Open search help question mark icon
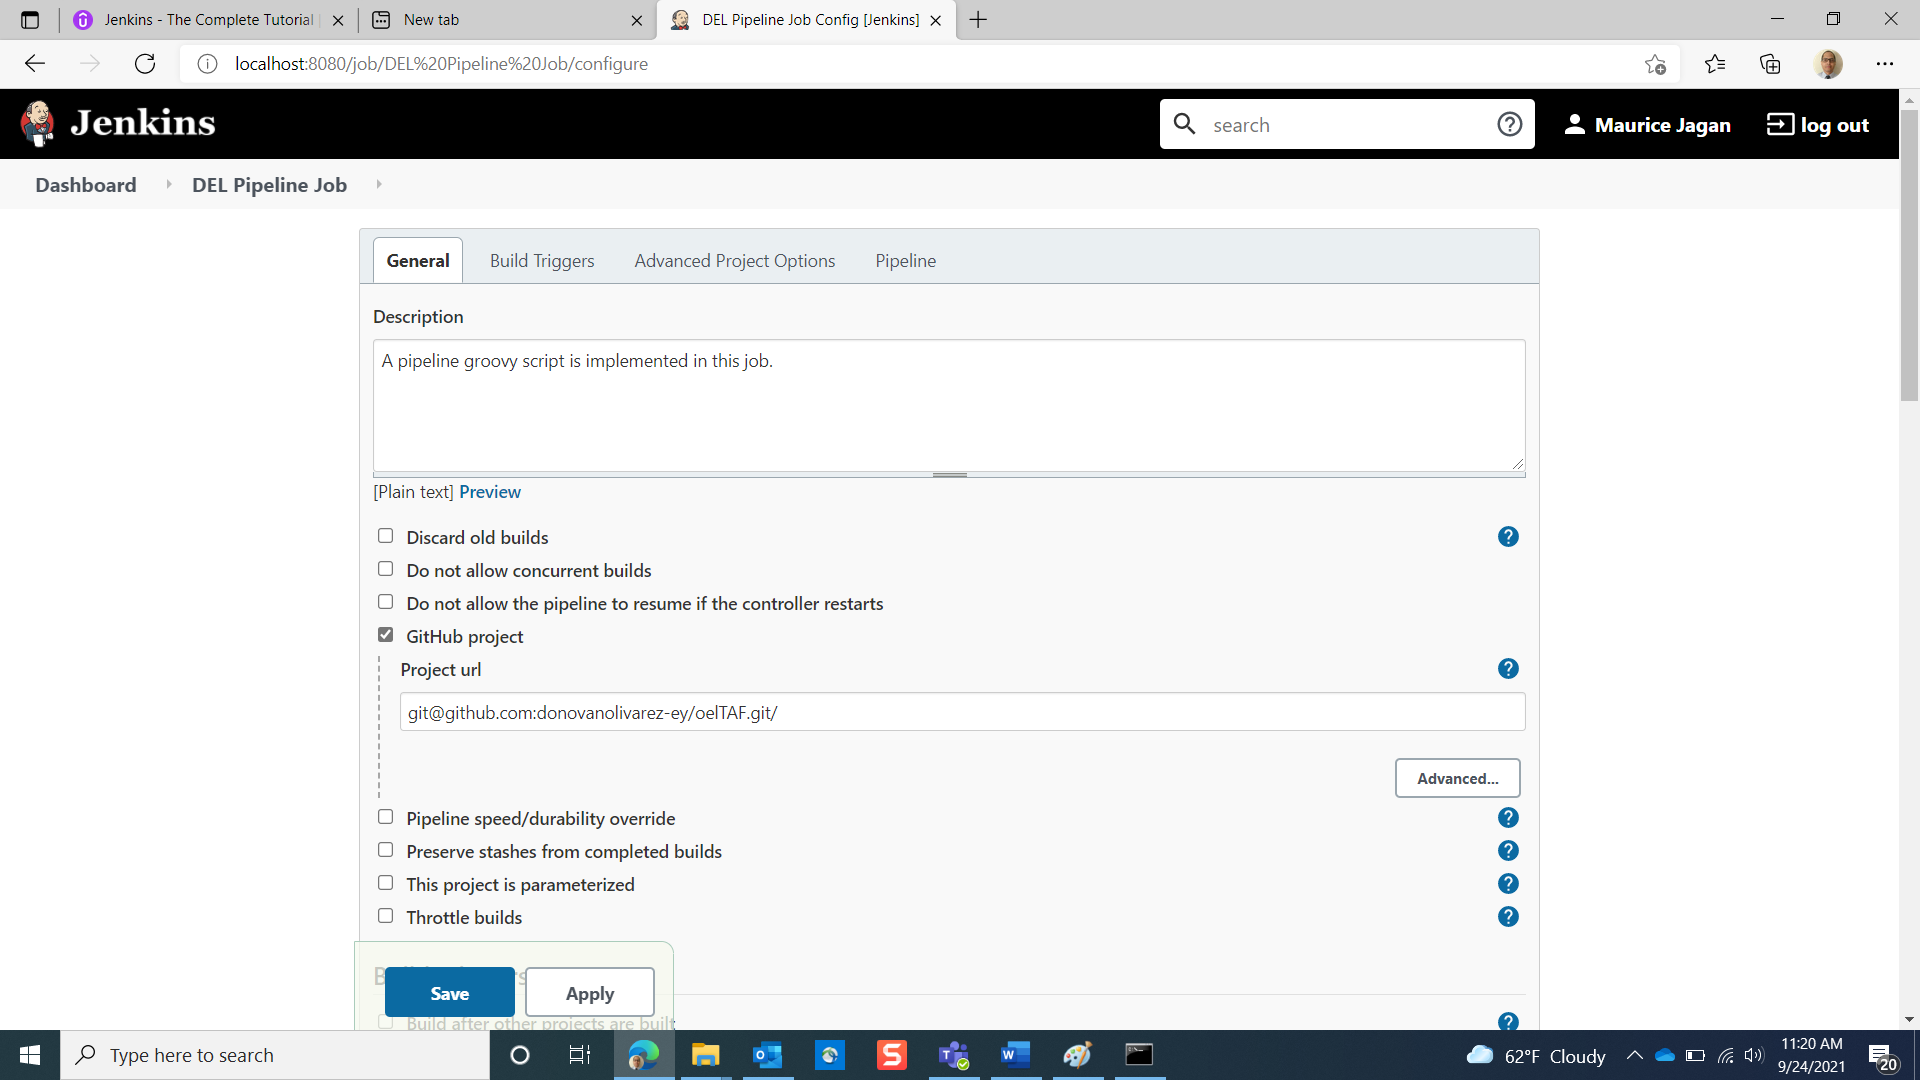1920x1080 pixels. tap(1509, 124)
